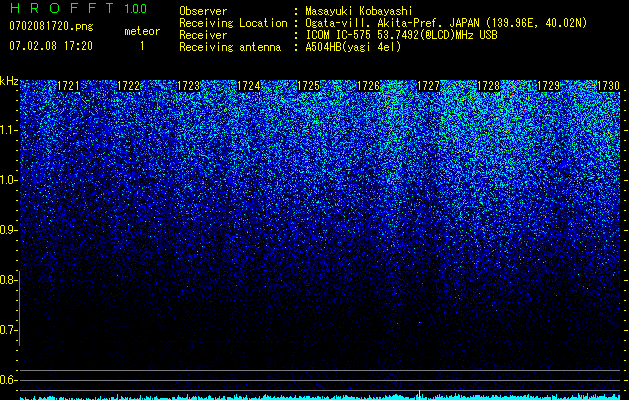Click the 0.9 frequency axis label

coord(7,230)
